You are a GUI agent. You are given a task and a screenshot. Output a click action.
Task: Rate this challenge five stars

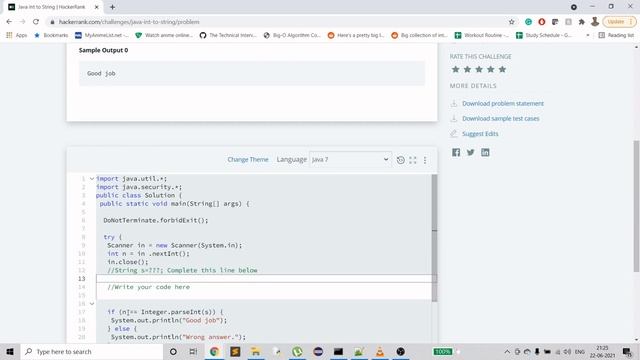coord(502,69)
